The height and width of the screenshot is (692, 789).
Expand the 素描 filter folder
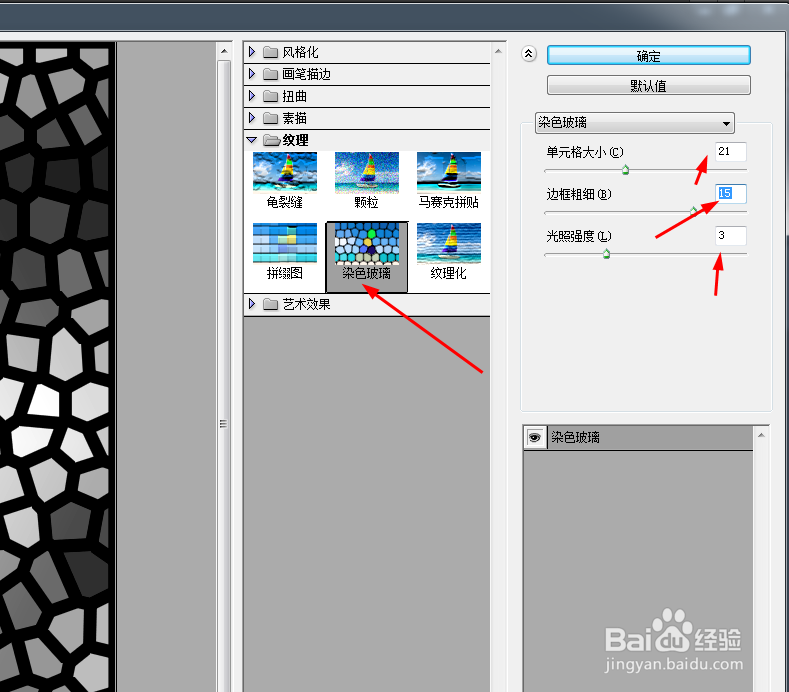point(252,118)
